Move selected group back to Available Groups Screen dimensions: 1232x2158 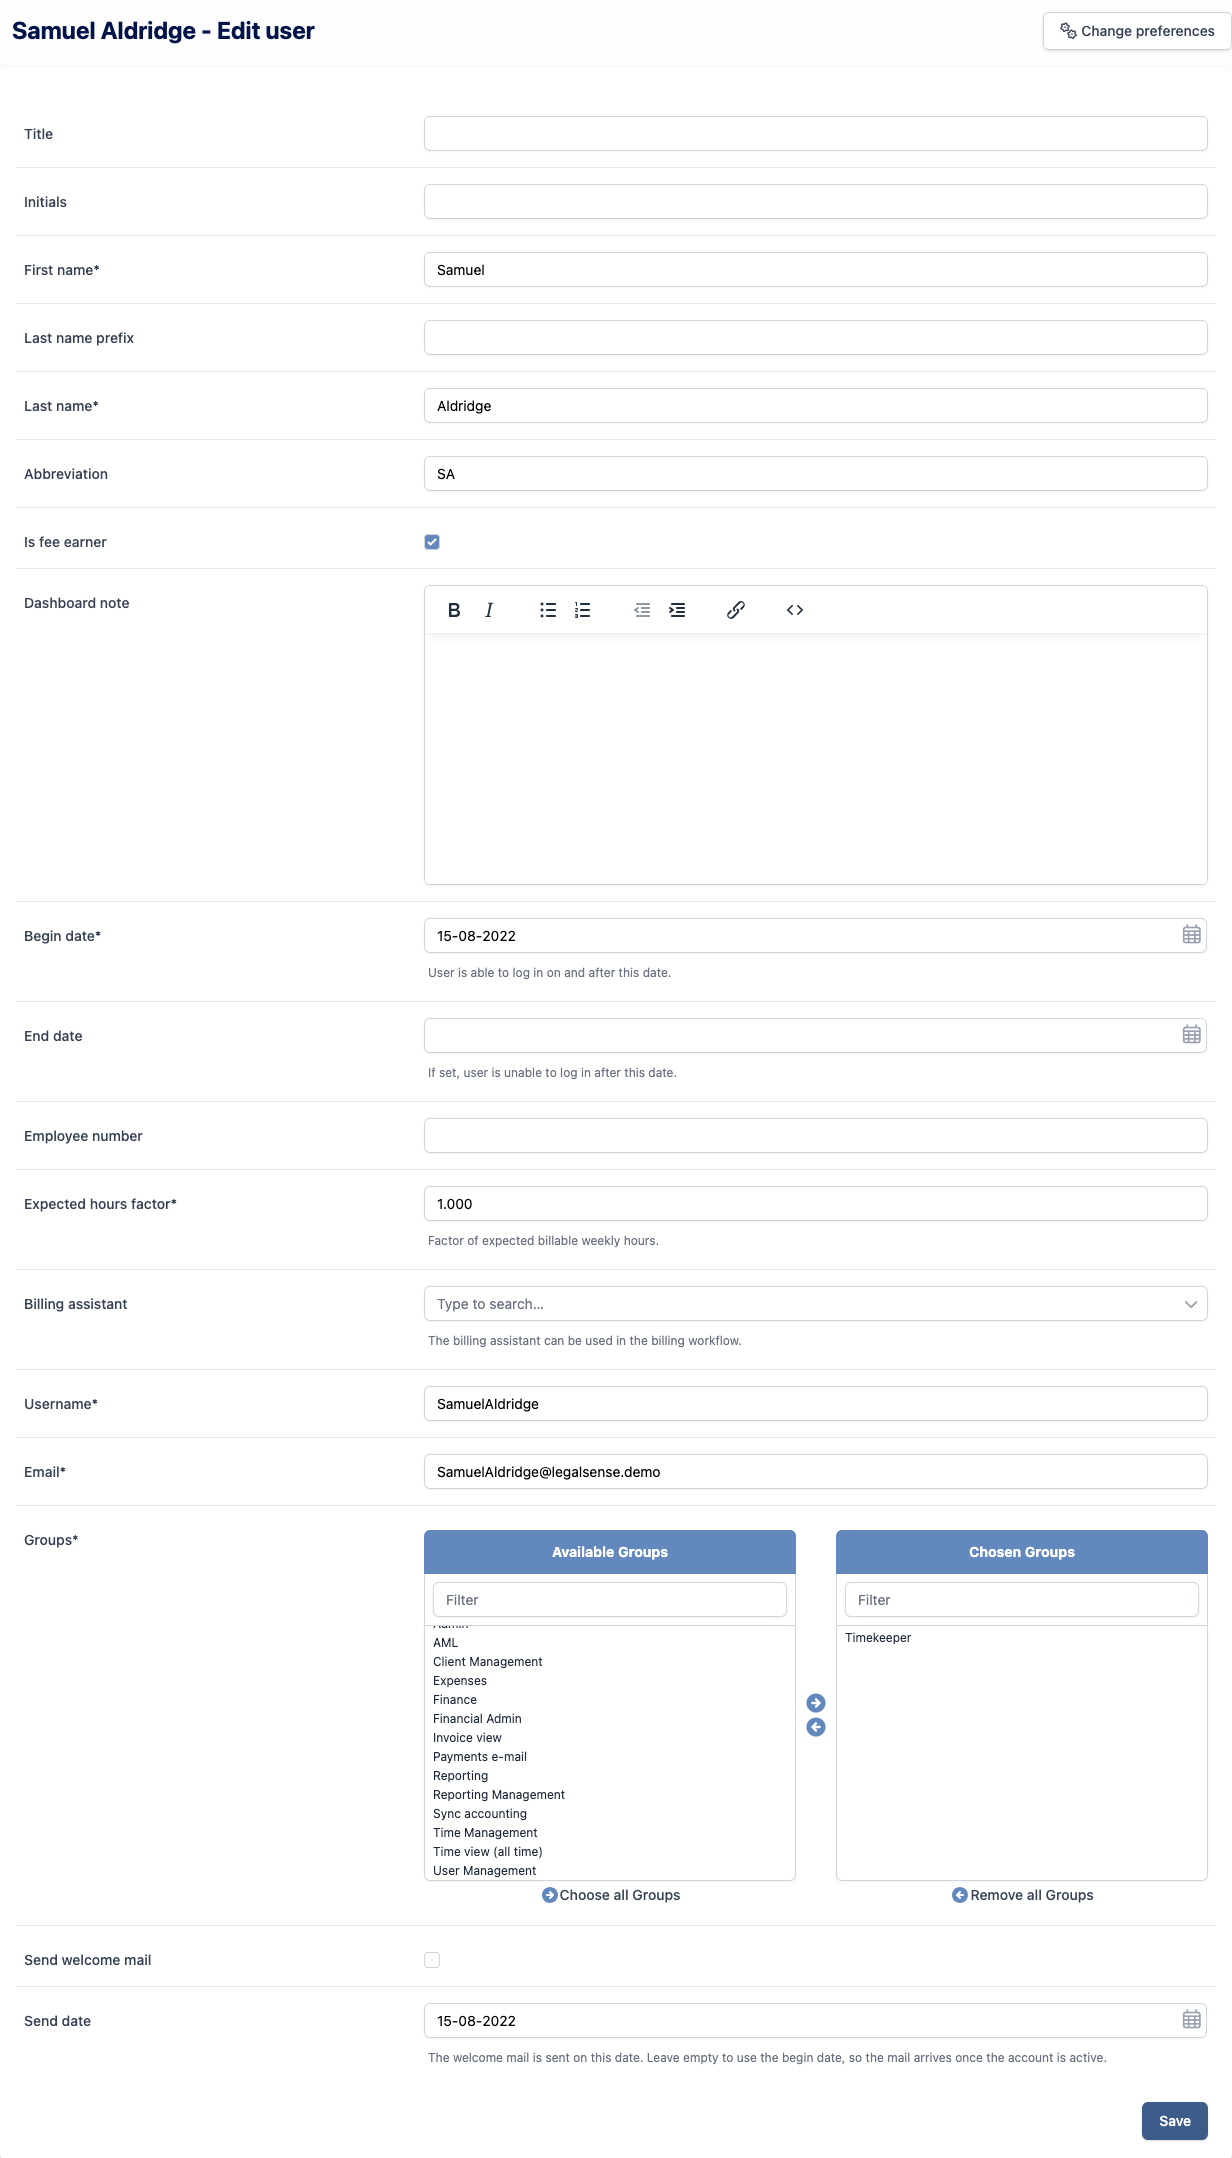pos(816,1727)
